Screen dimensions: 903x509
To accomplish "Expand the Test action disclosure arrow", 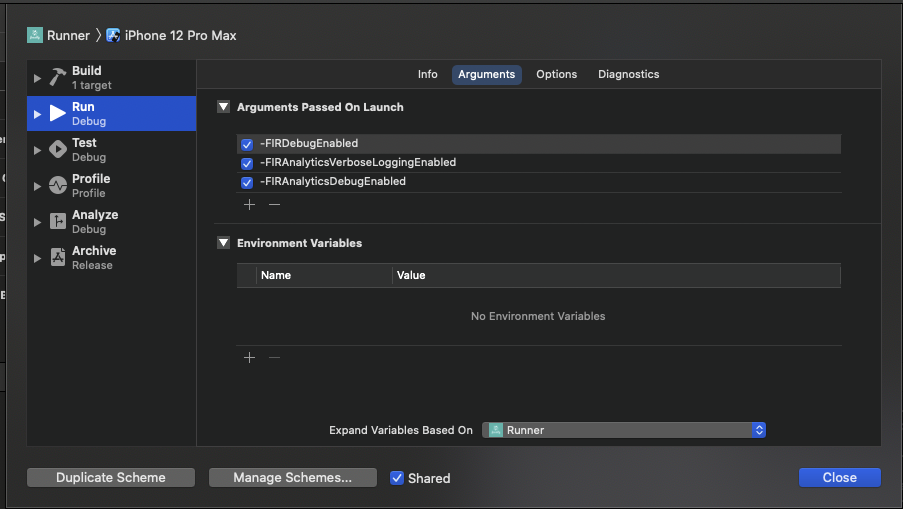I will click(37, 150).
